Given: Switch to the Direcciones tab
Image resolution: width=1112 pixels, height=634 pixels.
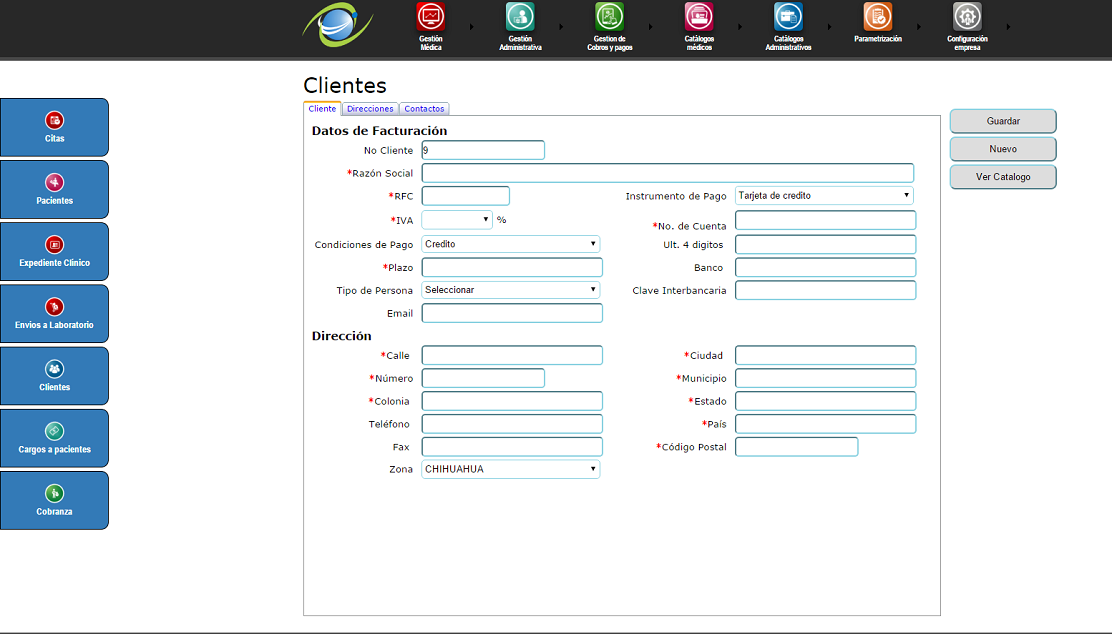Looking at the screenshot, I should pos(370,109).
